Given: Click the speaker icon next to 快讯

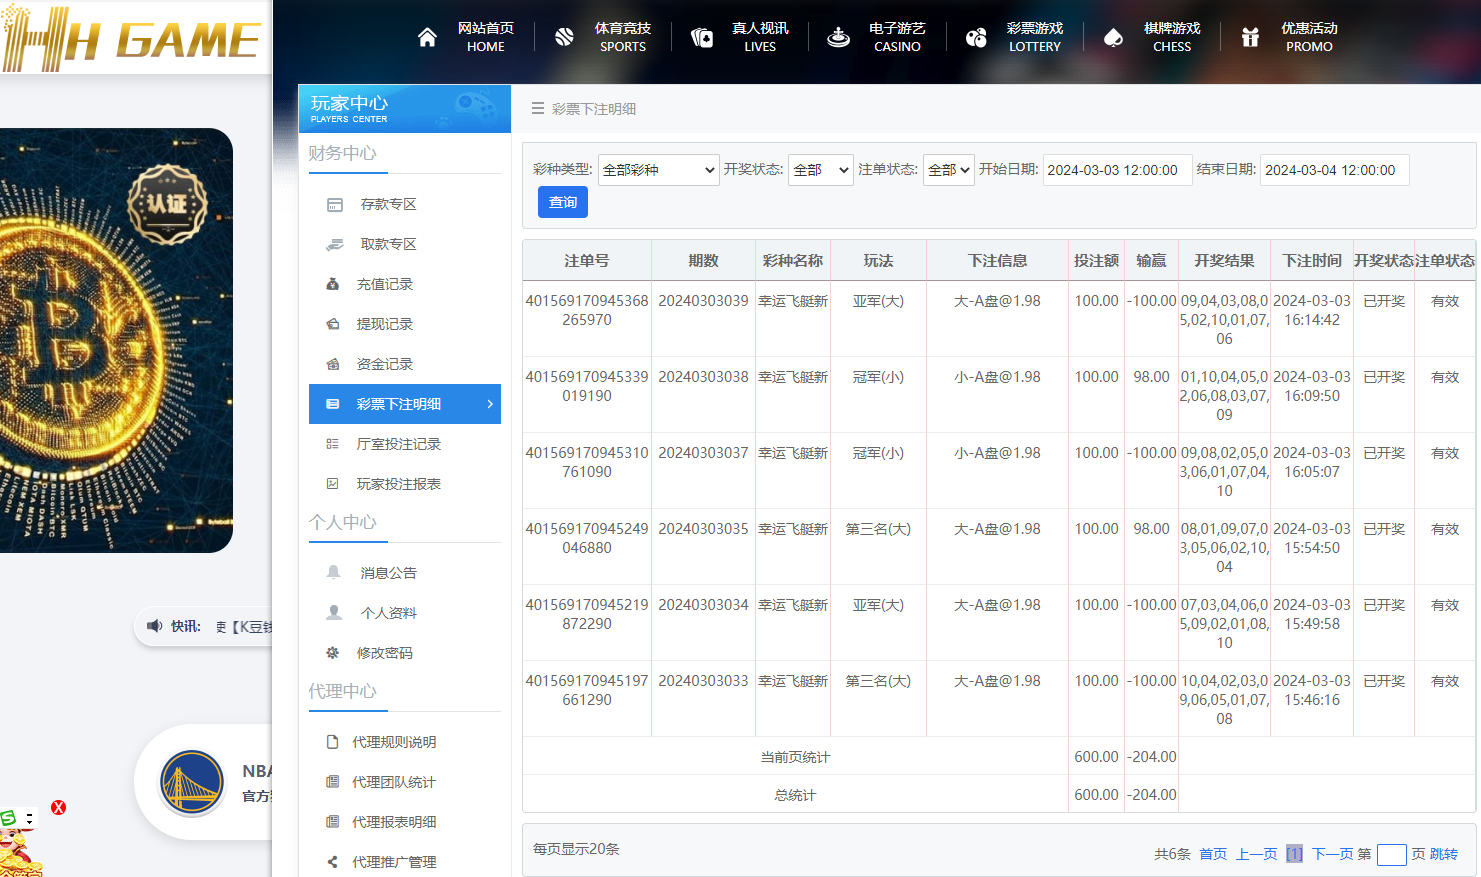Looking at the screenshot, I should pyautogui.click(x=154, y=626).
